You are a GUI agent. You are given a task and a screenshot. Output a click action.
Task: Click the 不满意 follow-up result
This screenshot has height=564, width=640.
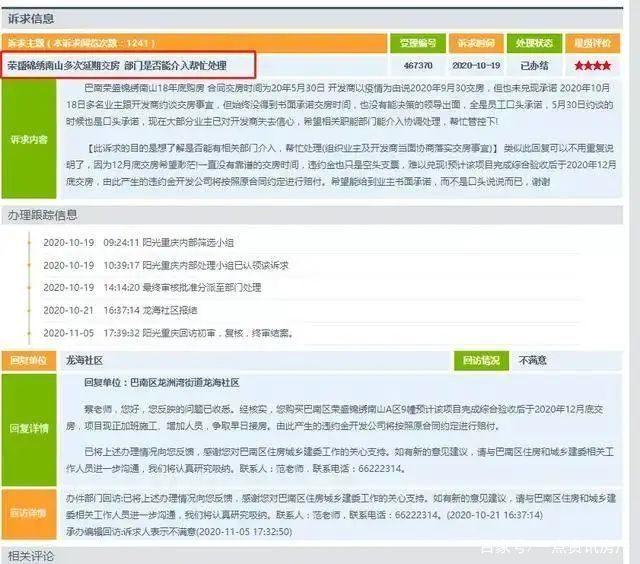point(533,360)
